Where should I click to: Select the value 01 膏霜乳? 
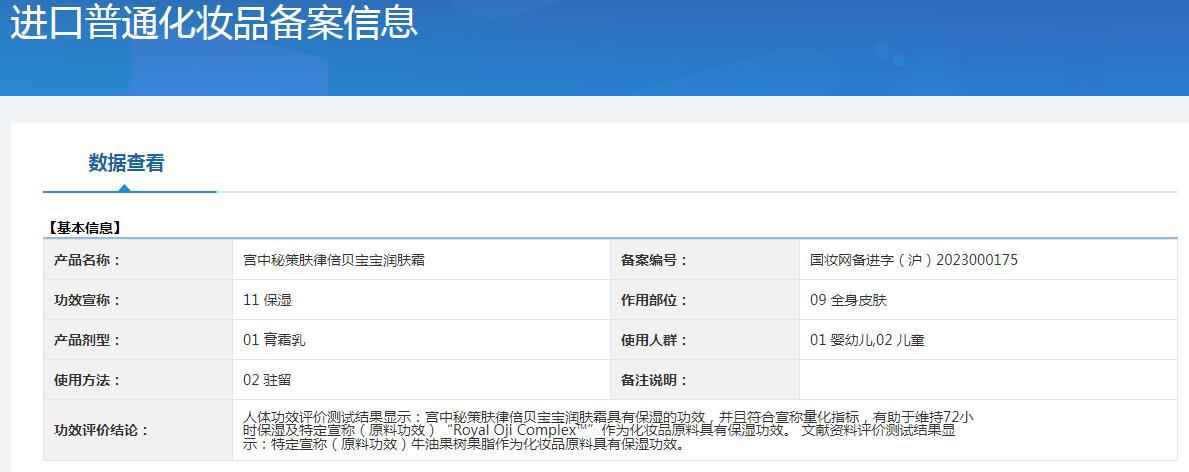click(275, 340)
